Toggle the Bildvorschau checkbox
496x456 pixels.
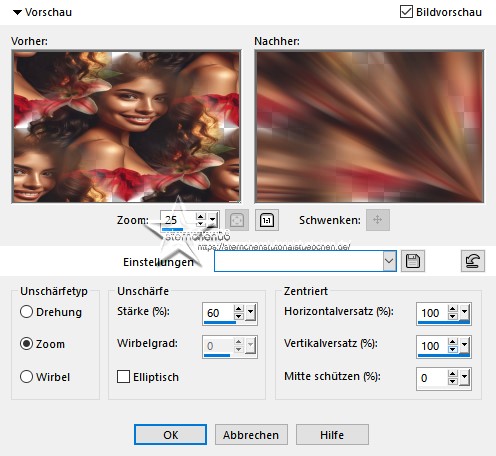point(406,12)
